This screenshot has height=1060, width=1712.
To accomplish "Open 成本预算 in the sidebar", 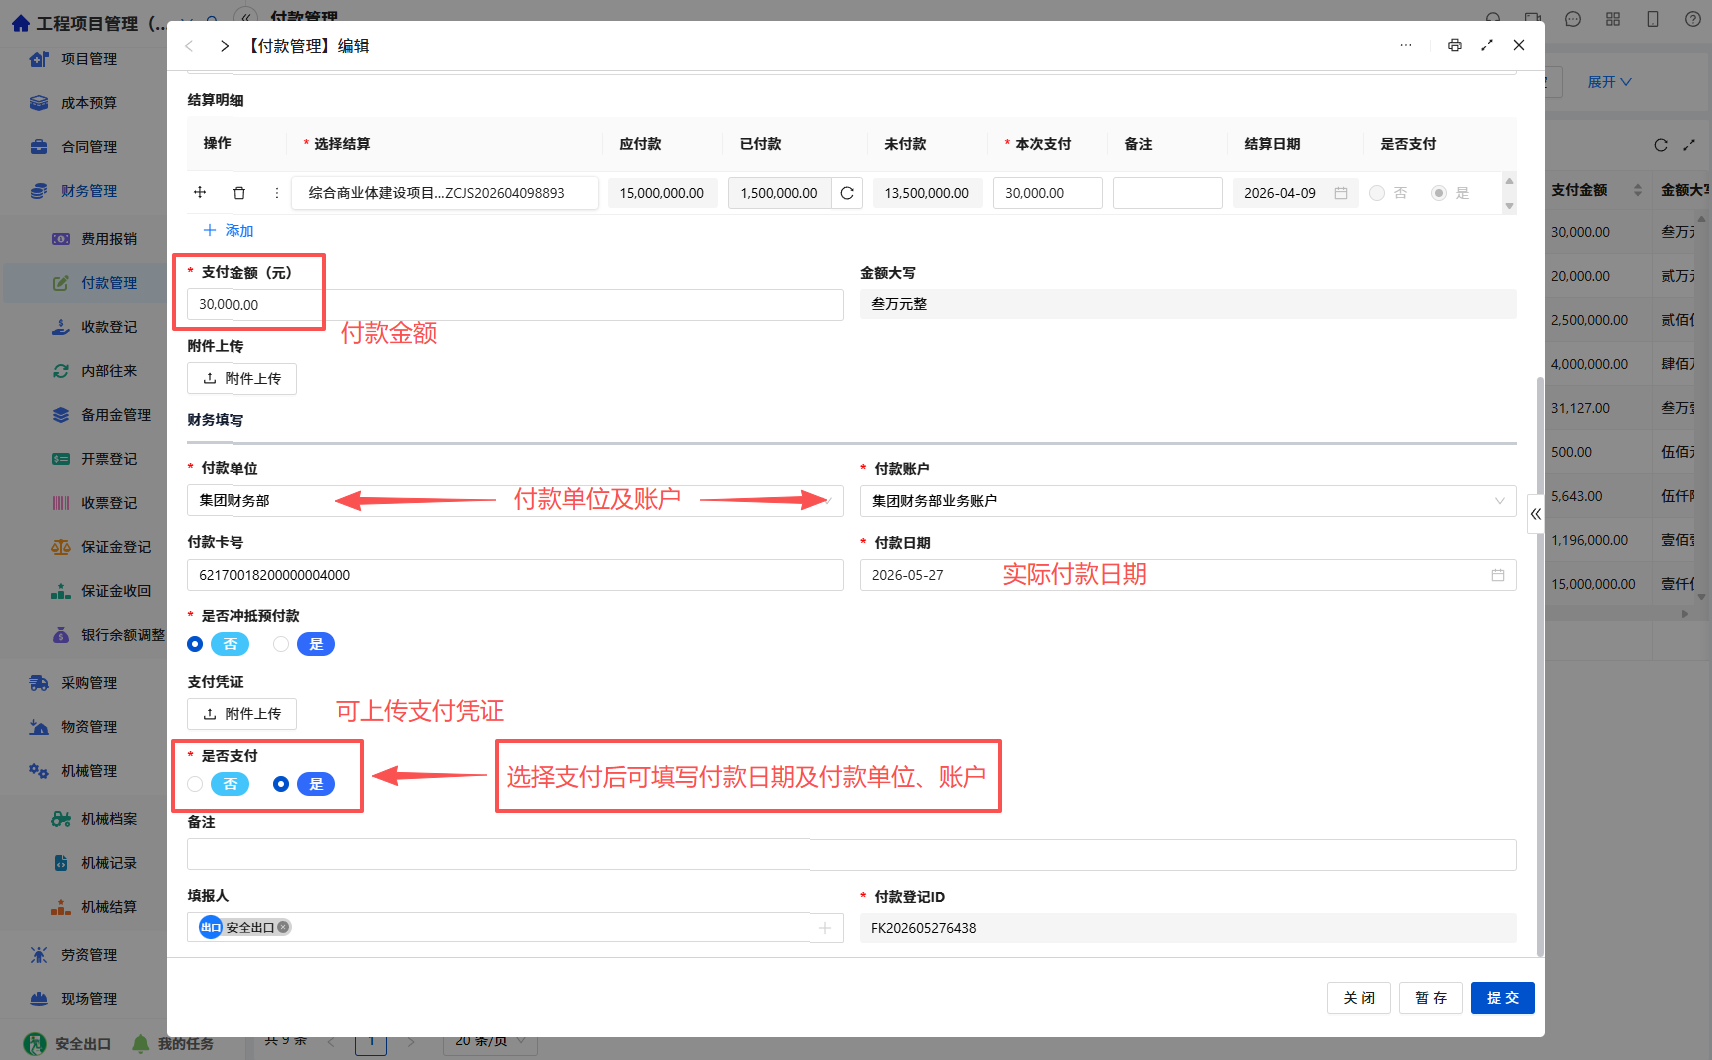I will point(88,103).
